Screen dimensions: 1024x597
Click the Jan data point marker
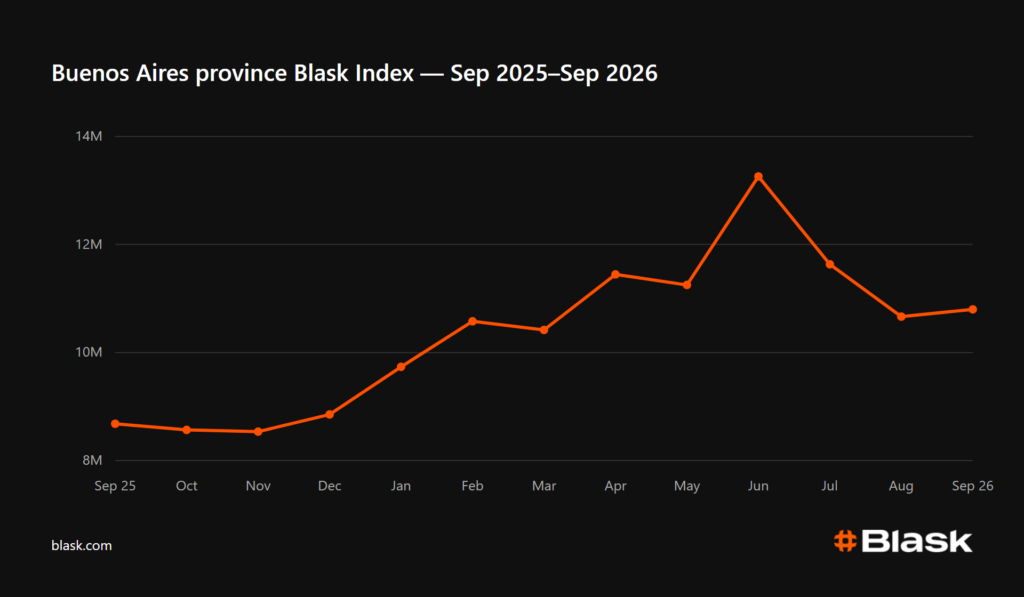[401, 367]
